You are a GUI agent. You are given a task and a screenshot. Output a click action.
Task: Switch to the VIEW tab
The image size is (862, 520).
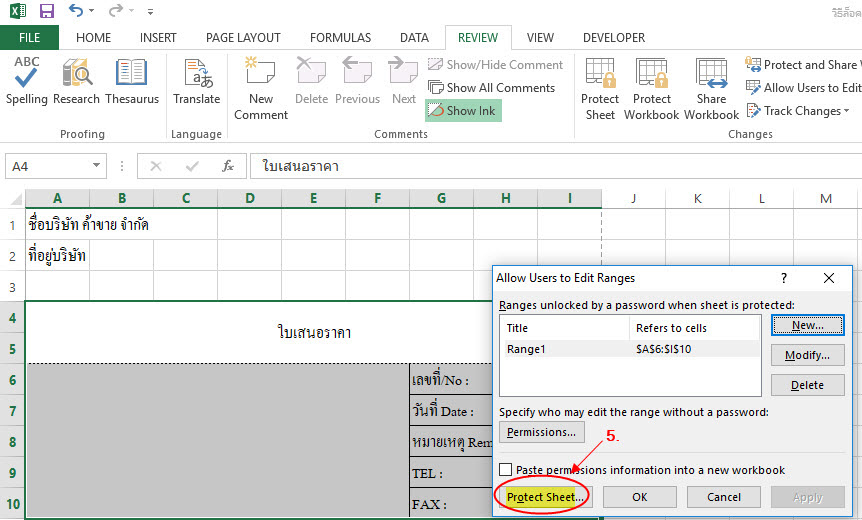pos(540,37)
